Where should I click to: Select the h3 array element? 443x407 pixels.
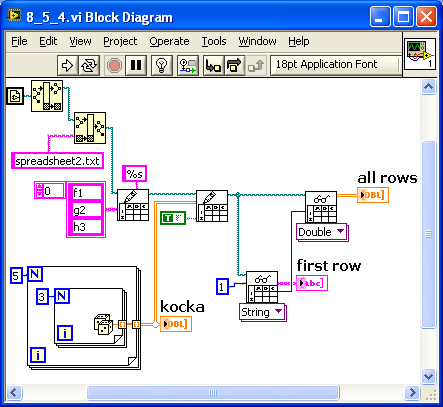[86, 227]
